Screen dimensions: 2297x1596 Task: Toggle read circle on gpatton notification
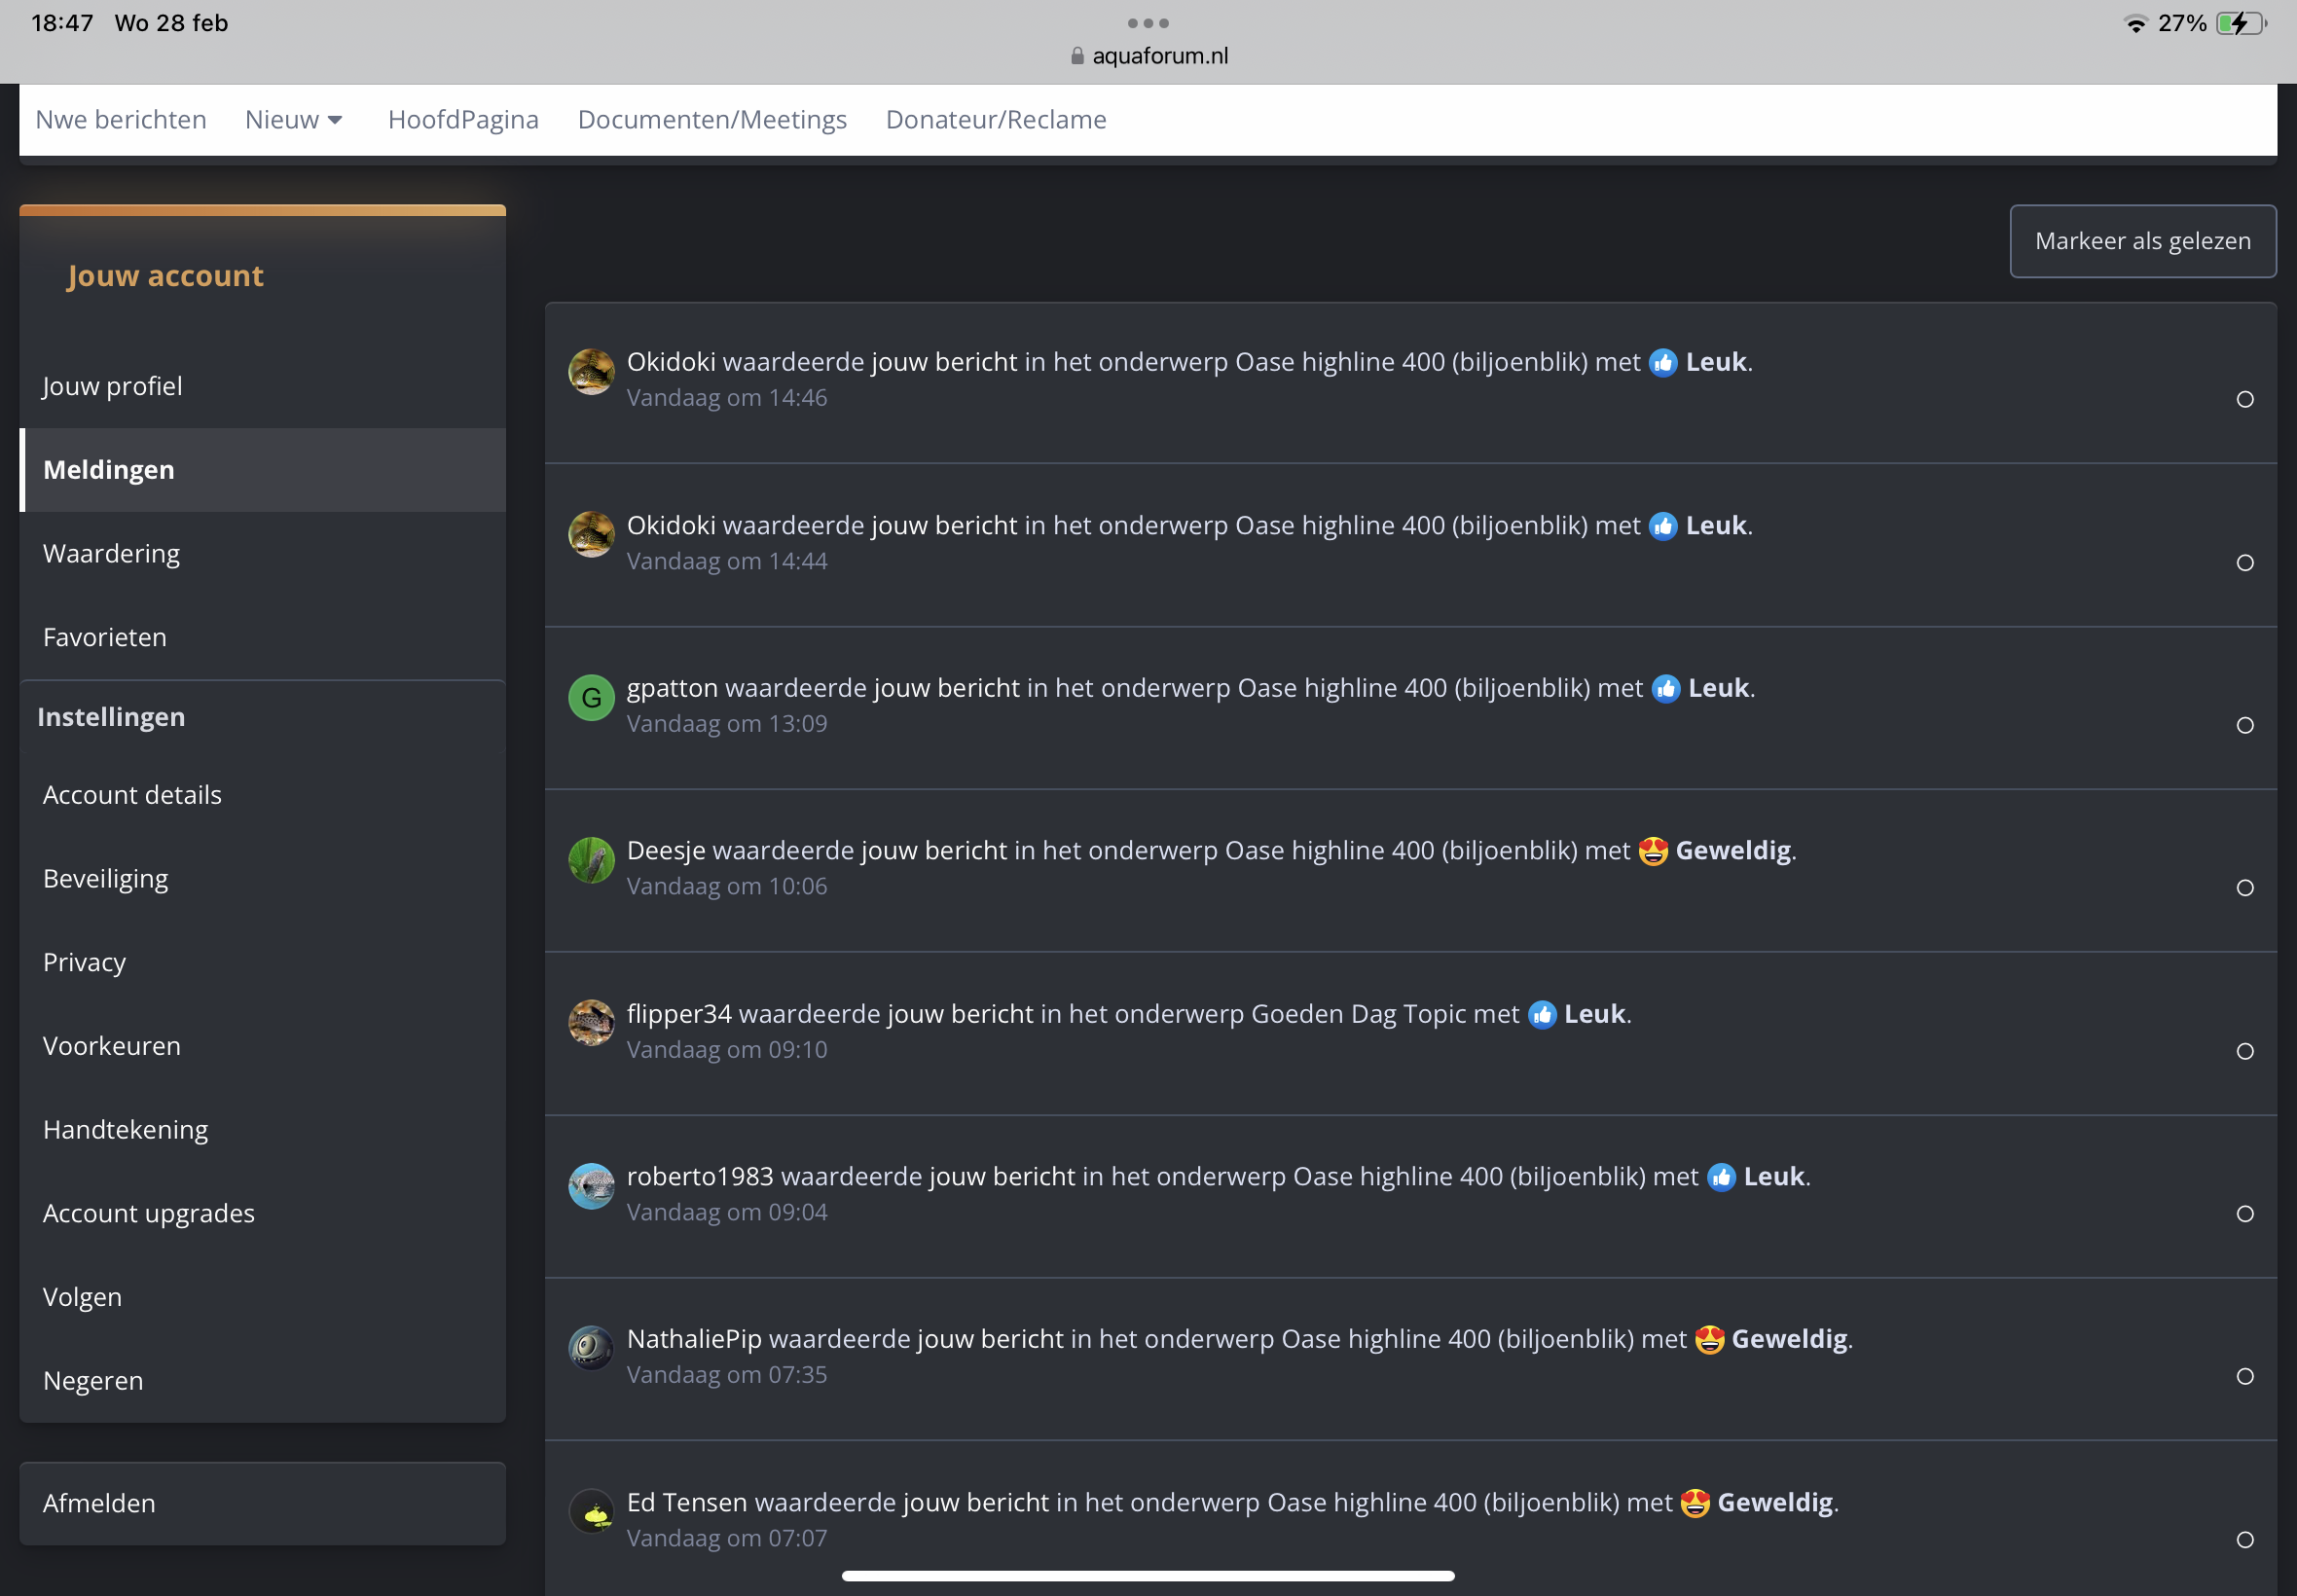click(2245, 726)
